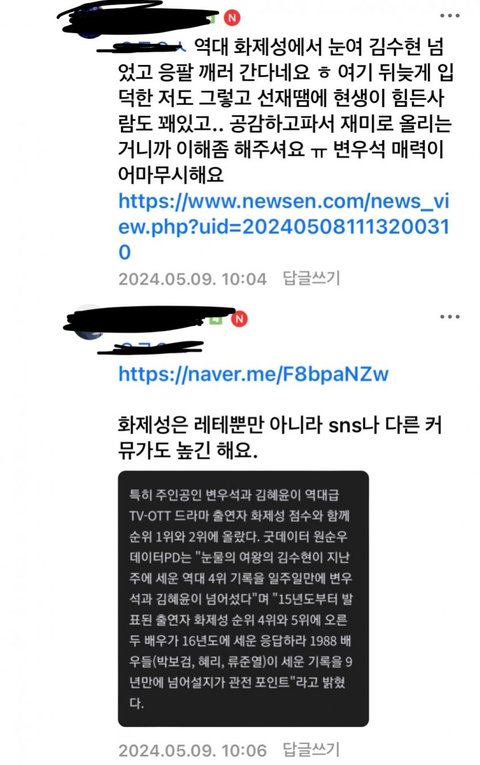
Task: Open the three-dot menu on the second comment
Action: click(449, 317)
